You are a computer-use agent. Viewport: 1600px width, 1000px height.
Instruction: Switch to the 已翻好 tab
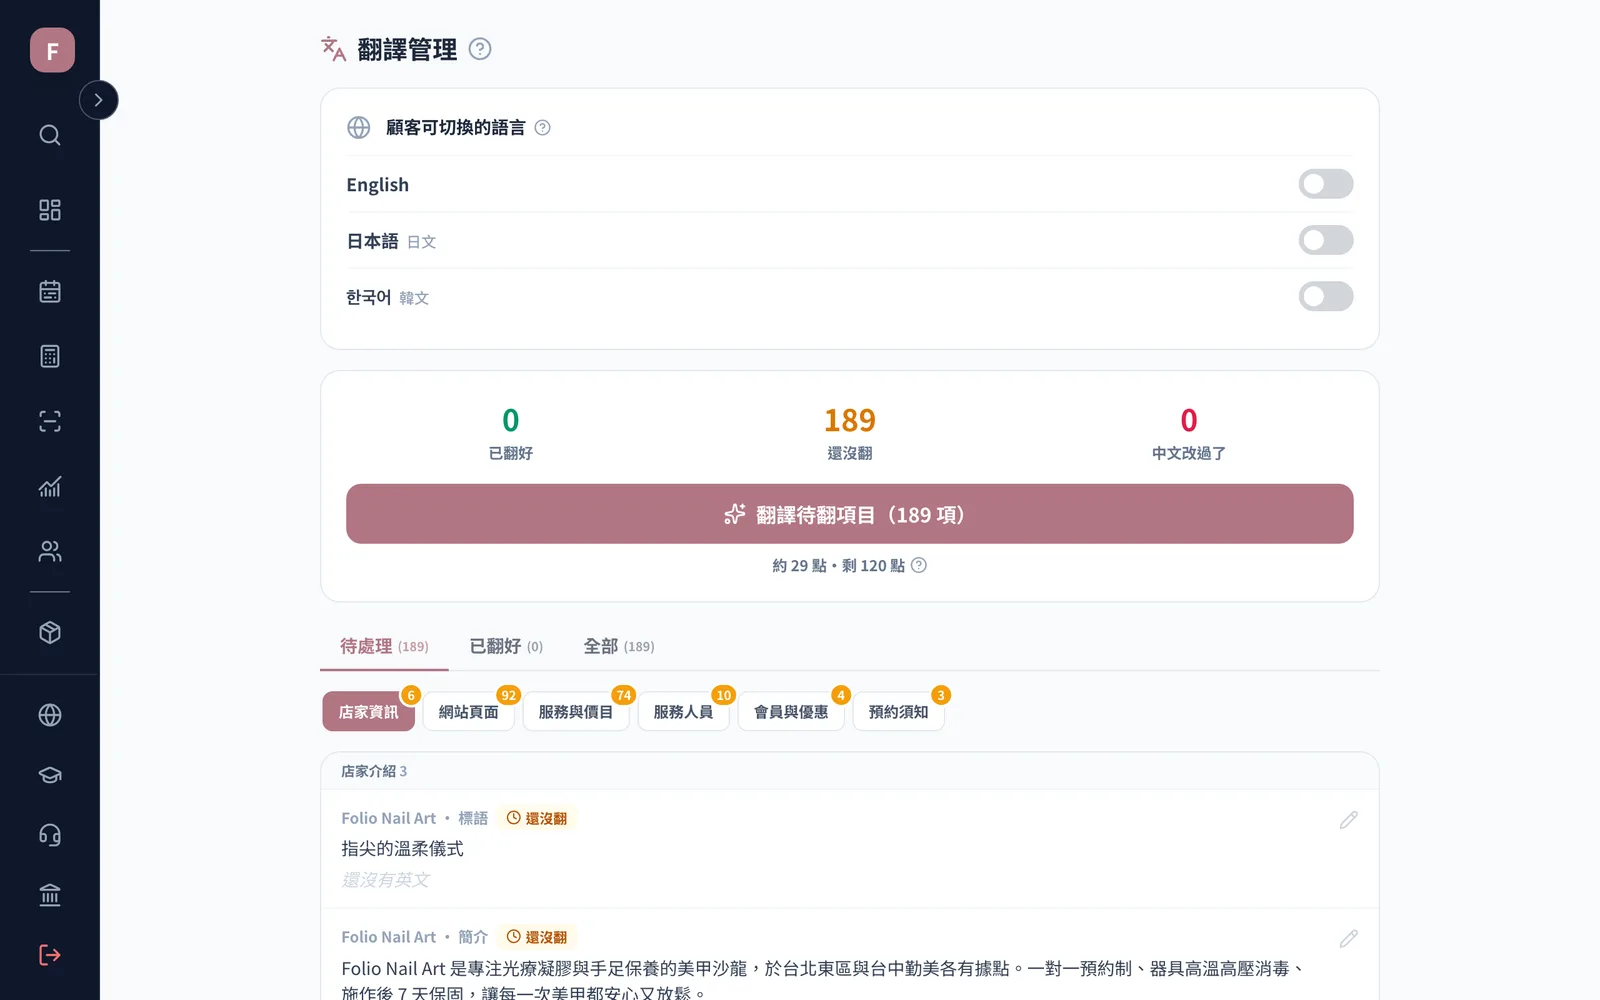pos(506,646)
